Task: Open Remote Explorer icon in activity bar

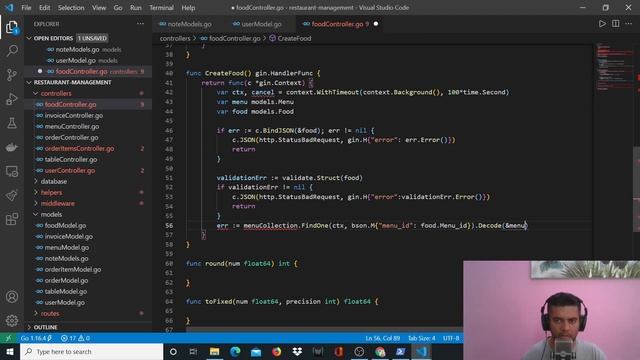Action: 12,171
